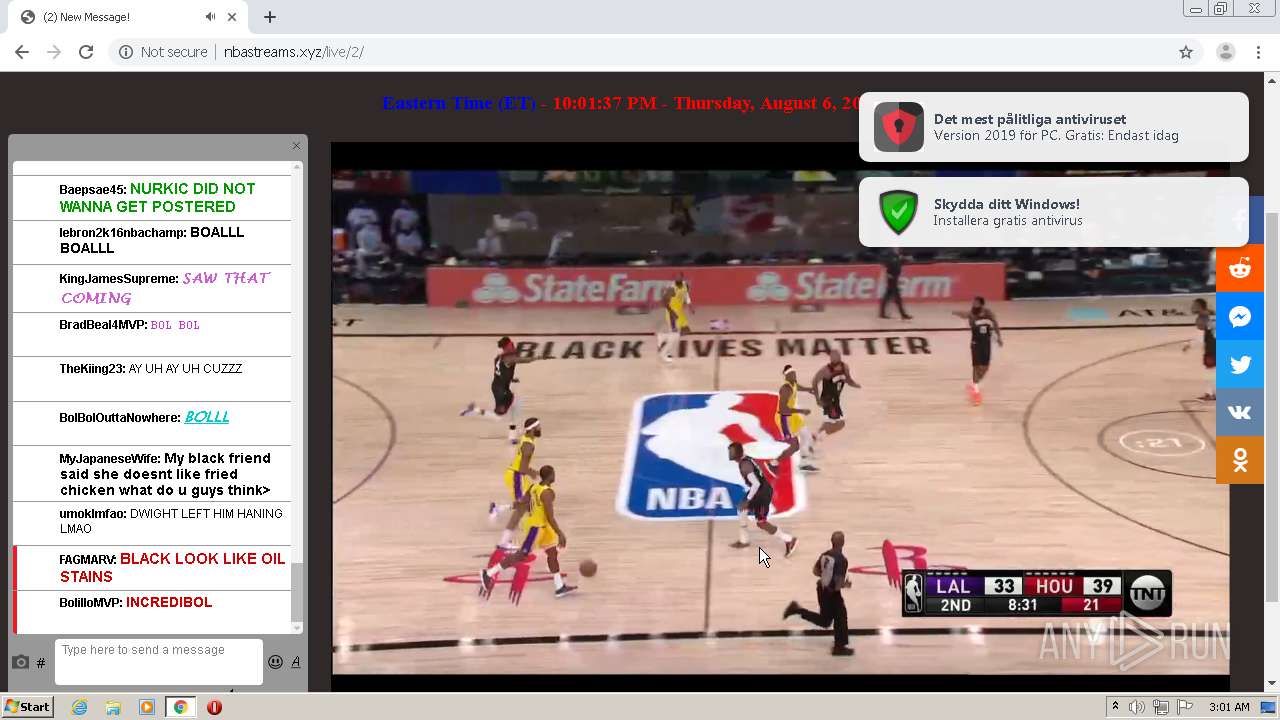This screenshot has height=720, width=1280.
Task: Open a new browser tab
Action: (x=270, y=17)
